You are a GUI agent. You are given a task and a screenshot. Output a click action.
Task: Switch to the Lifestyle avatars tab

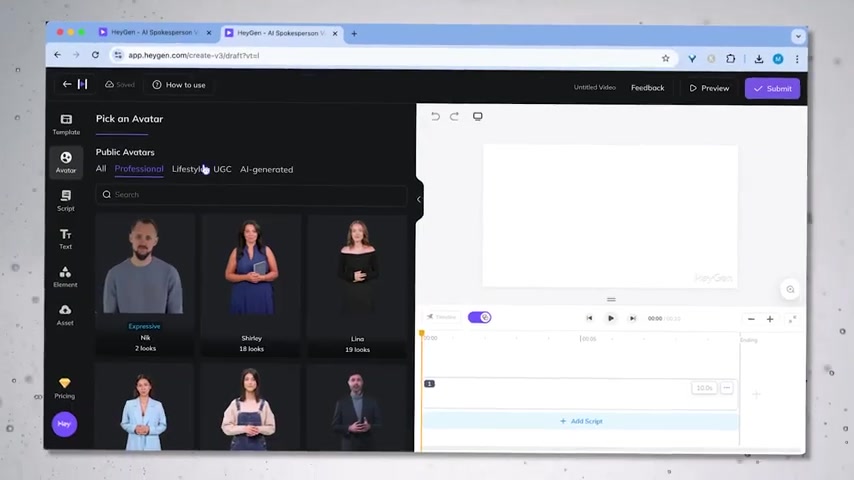pos(186,169)
